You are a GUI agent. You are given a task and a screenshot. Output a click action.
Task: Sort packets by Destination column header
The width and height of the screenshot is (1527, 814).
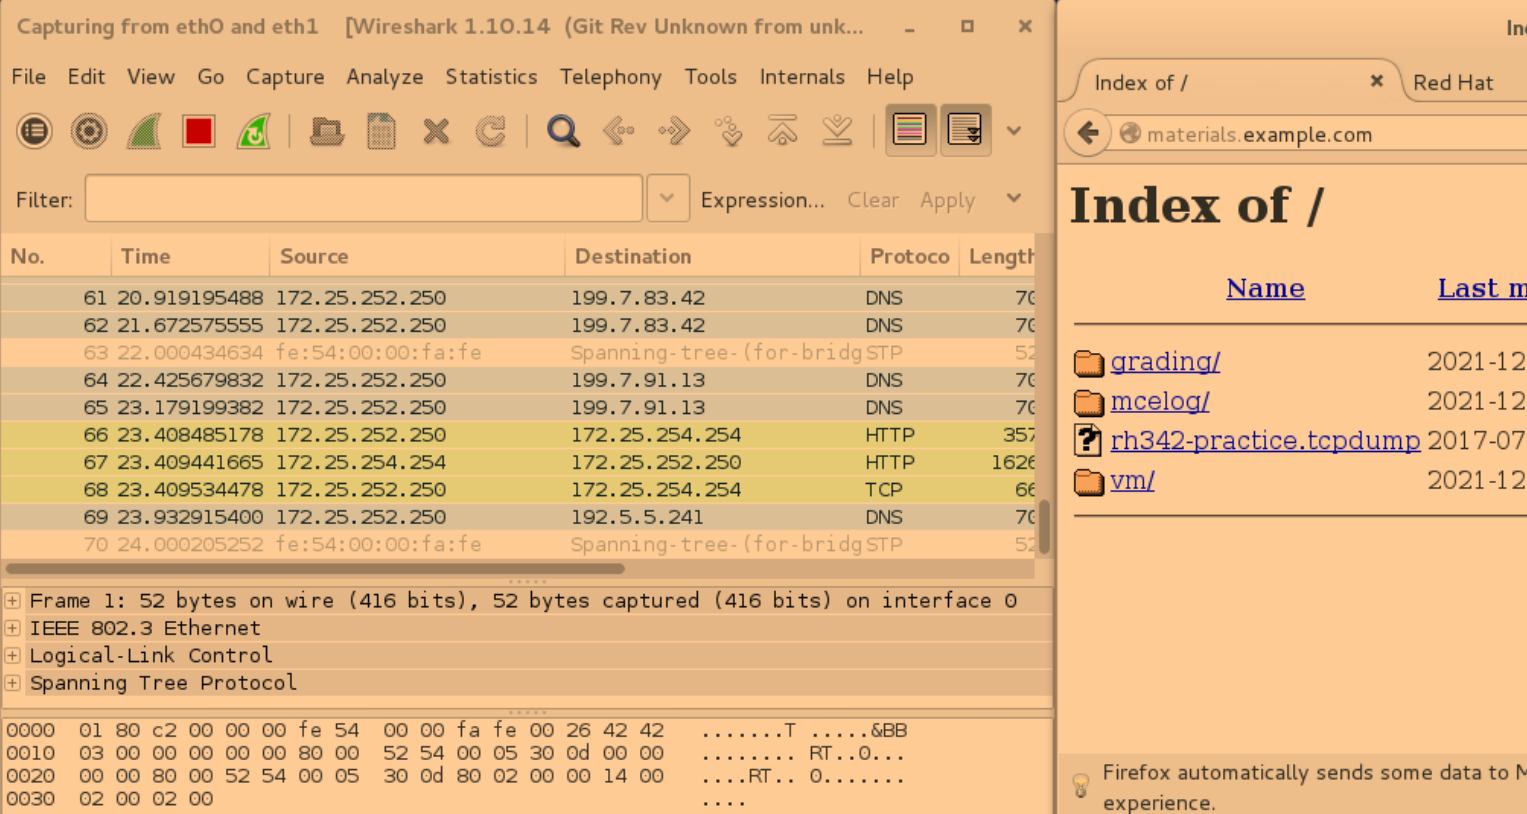point(712,256)
